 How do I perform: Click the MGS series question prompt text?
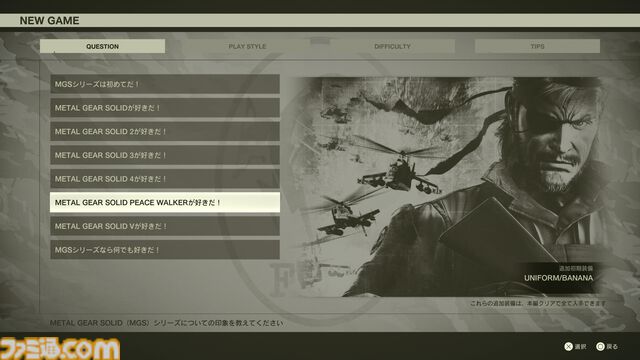167,323
